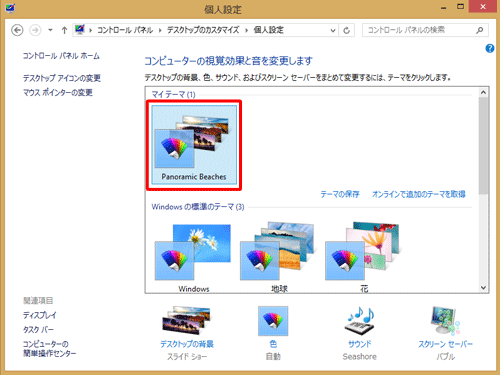Open help with the blue question mark
This screenshot has width=500, height=375.
pyautogui.click(x=490, y=49)
